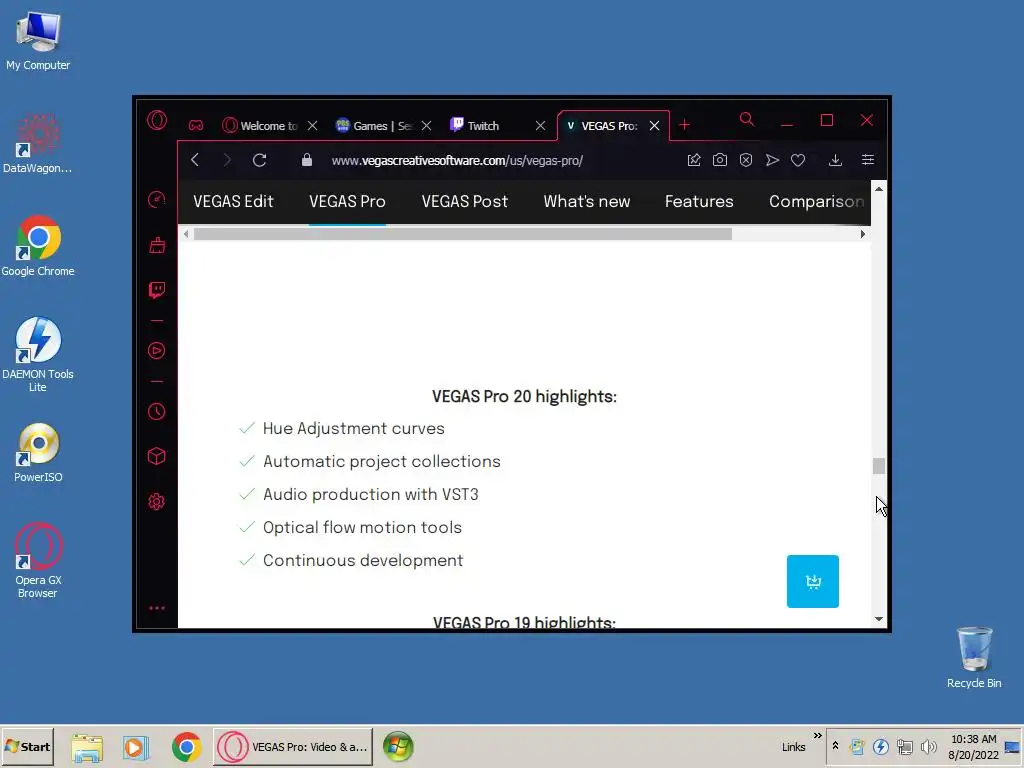Image resolution: width=1024 pixels, height=768 pixels.
Task: Open the downloads icon
Action: click(x=835, y=160)
